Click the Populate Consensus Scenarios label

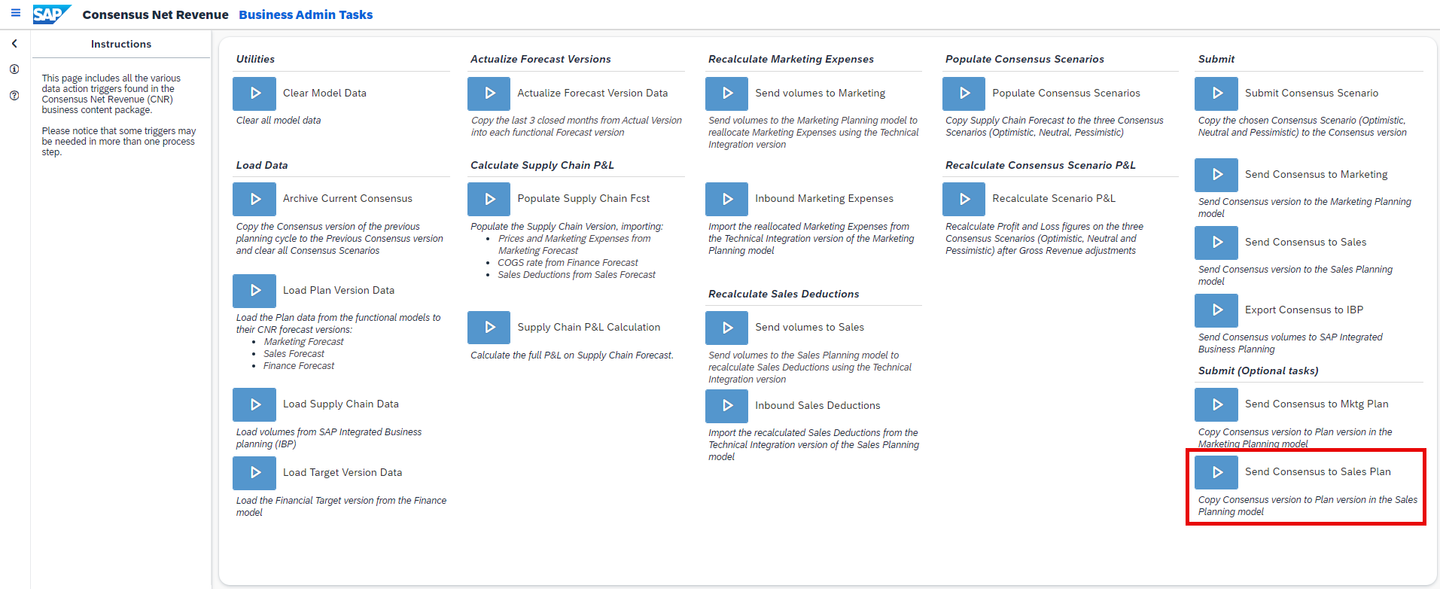pos(1066,93)
